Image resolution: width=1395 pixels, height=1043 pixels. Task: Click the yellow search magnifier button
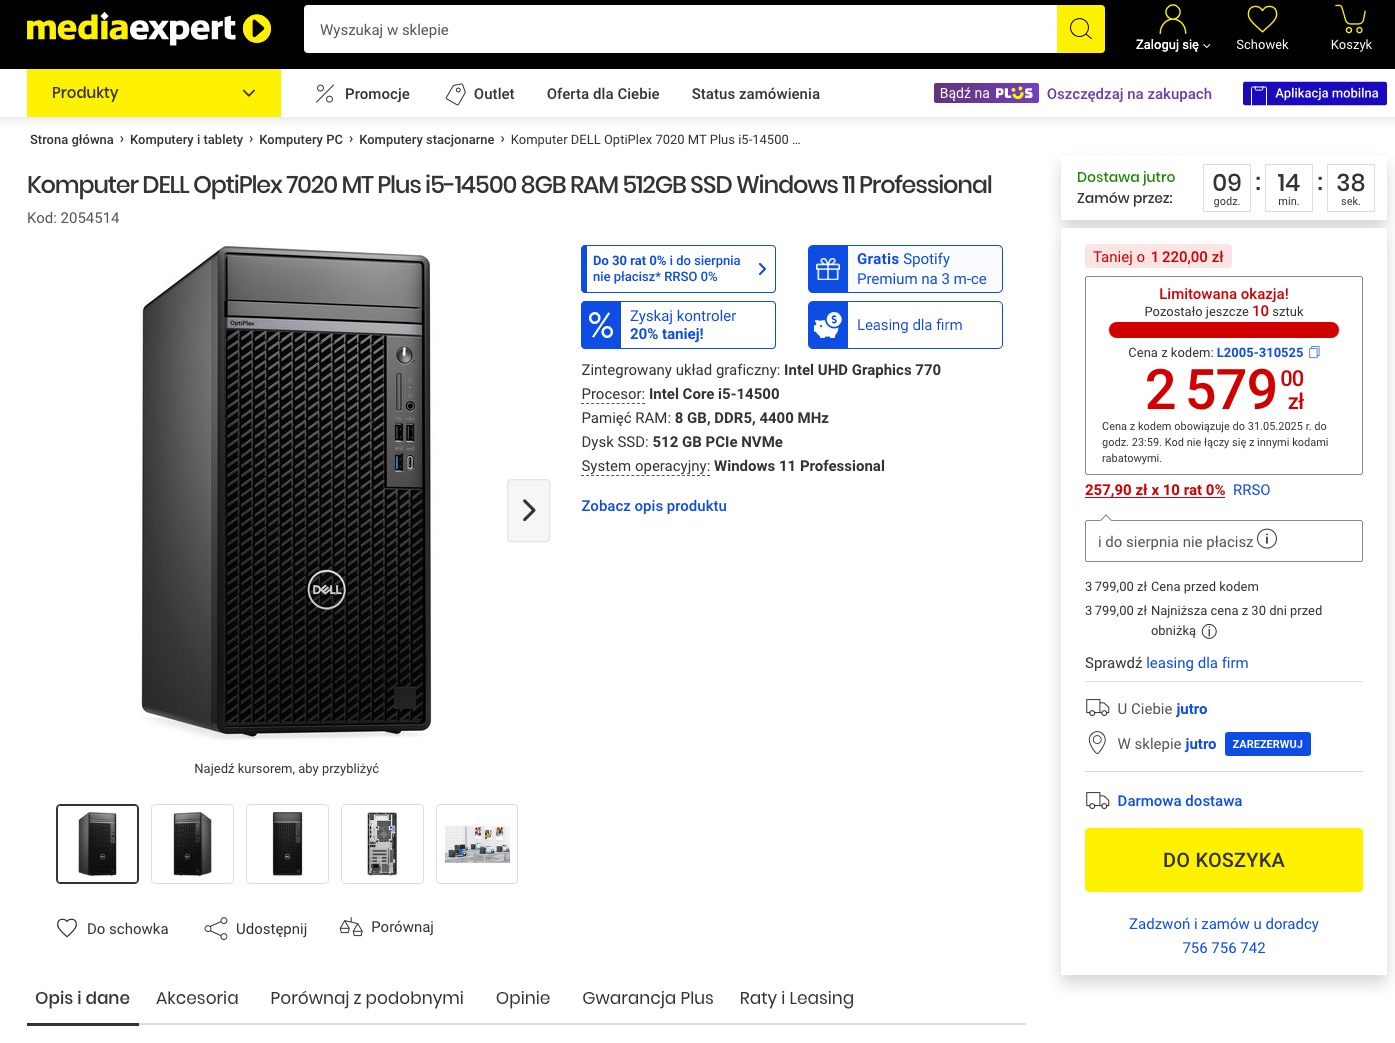1080,29
